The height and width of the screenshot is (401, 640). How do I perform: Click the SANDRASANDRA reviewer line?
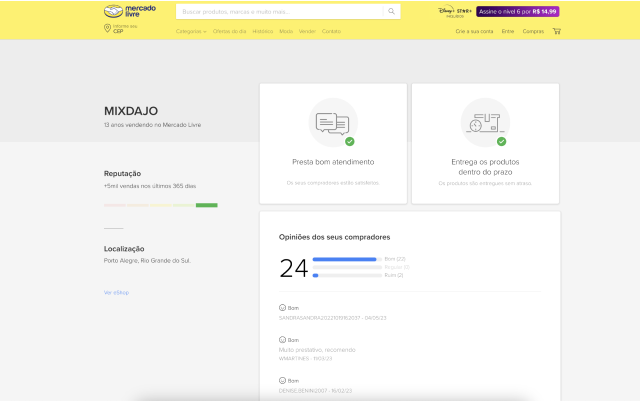[332, 318]
